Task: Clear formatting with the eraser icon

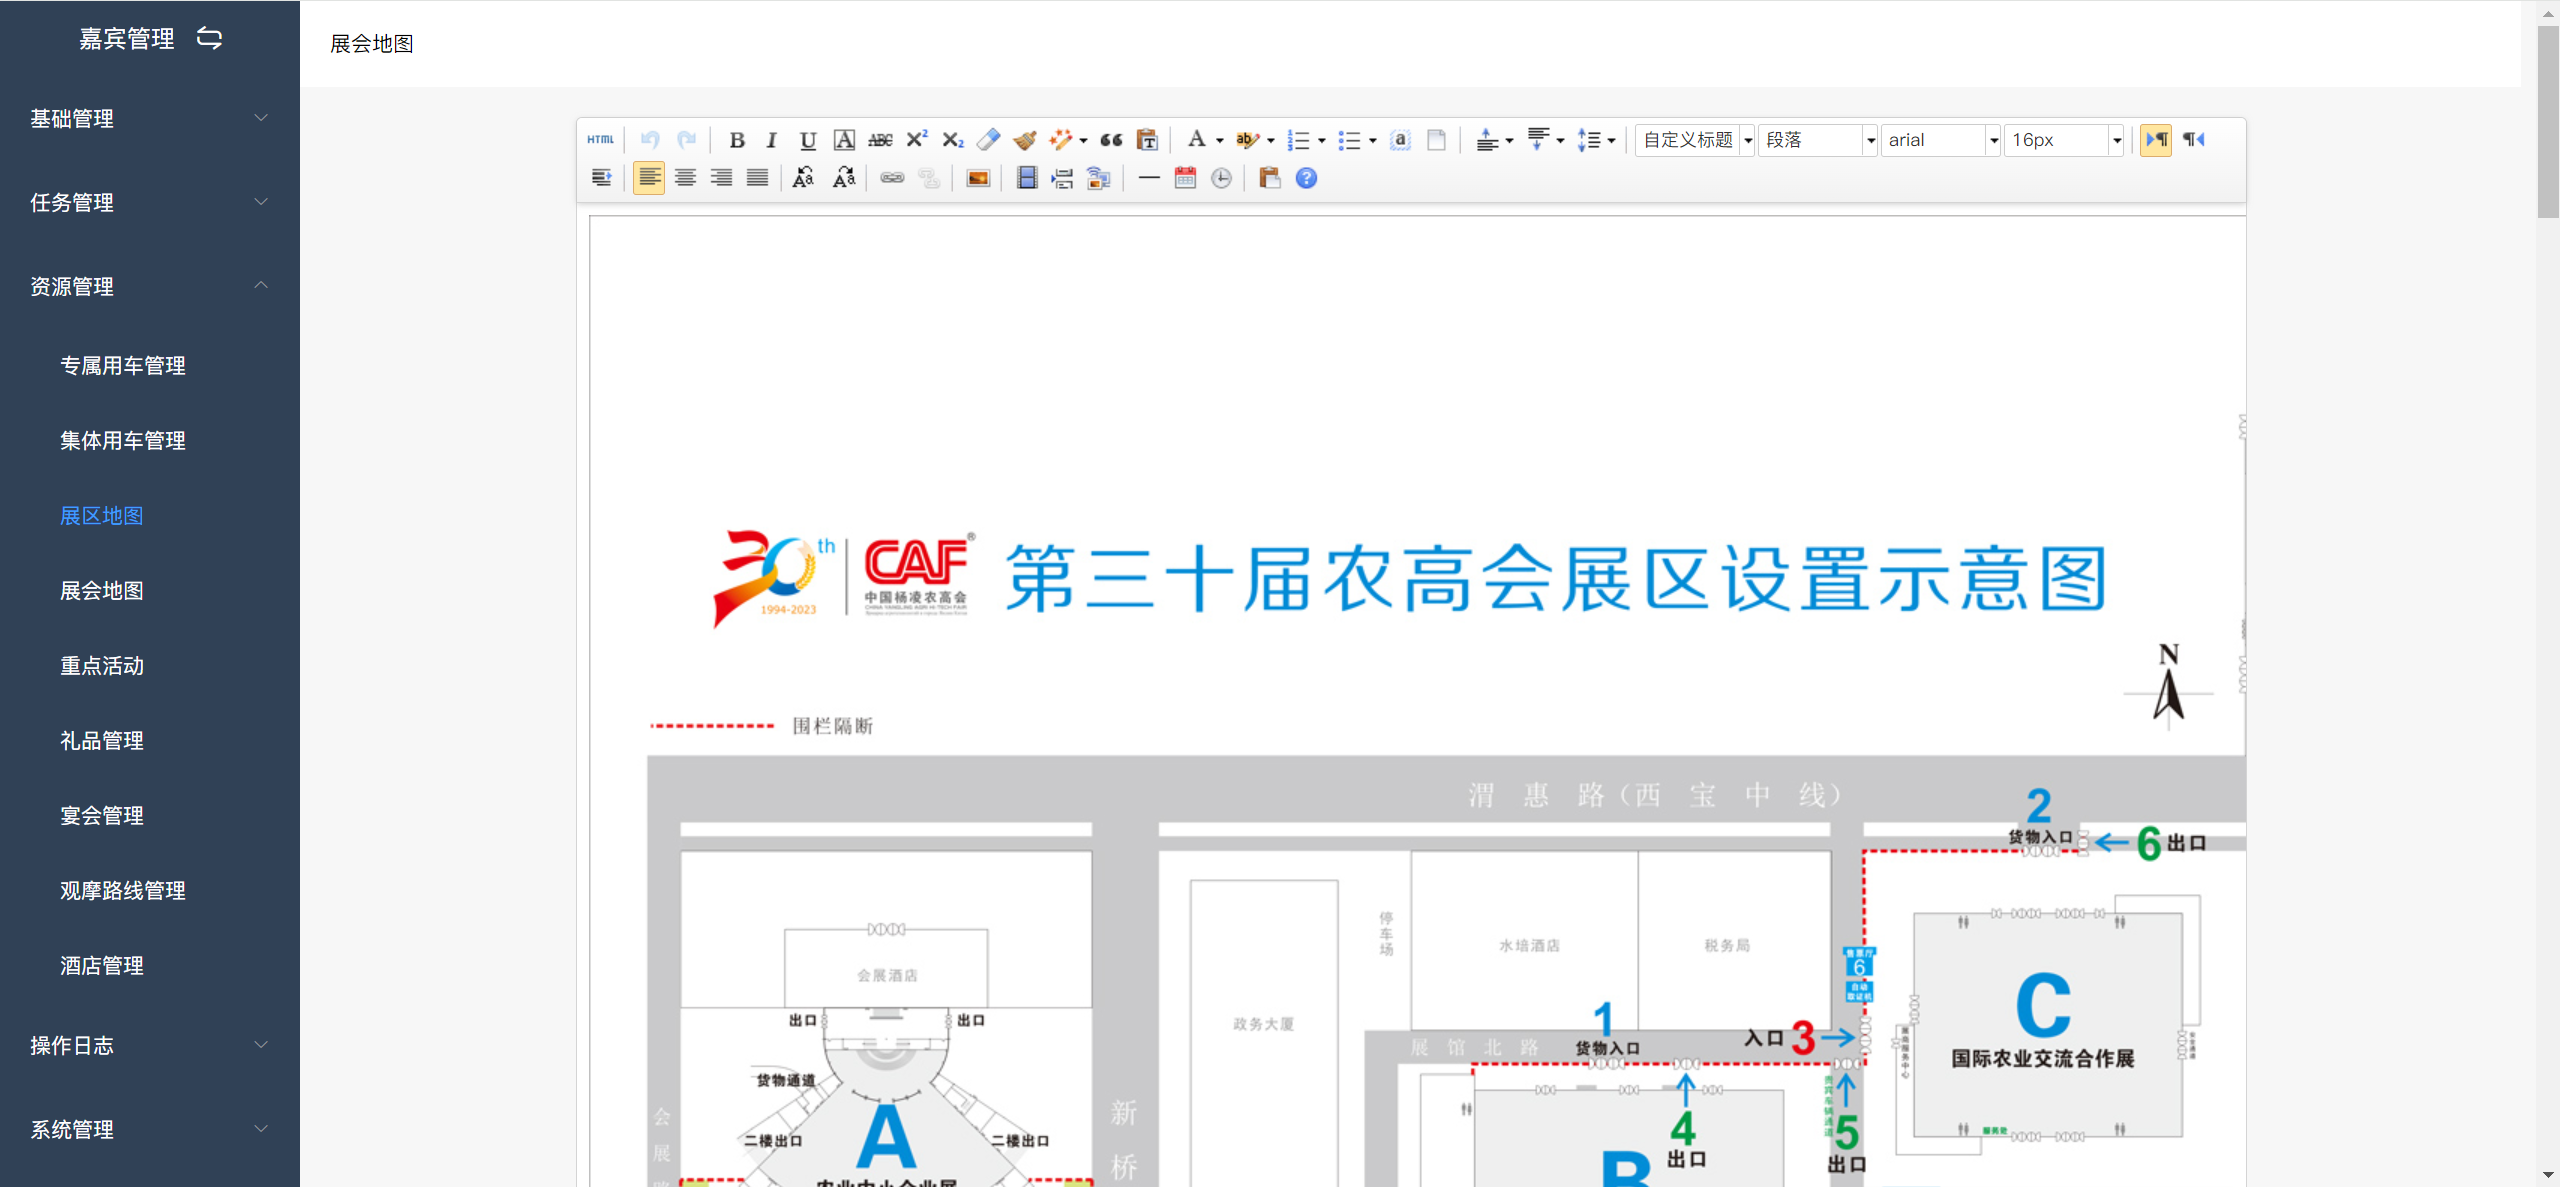Action: (989, 140)
